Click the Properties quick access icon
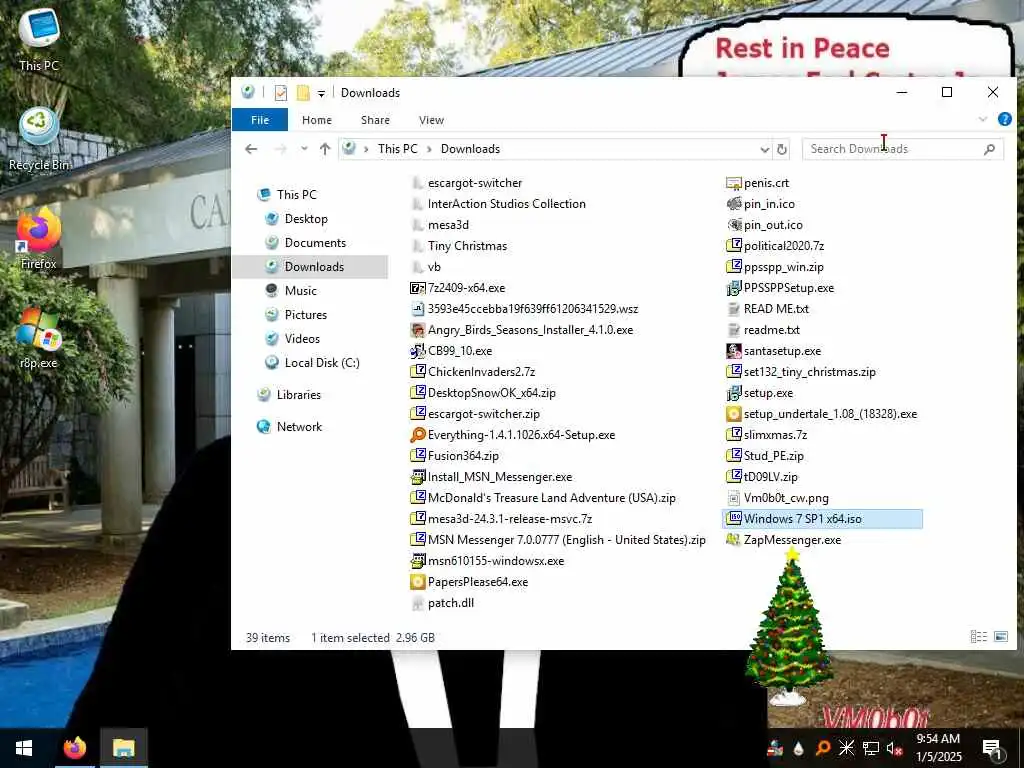The image size is (1024, 768). [x=281, y=93]
